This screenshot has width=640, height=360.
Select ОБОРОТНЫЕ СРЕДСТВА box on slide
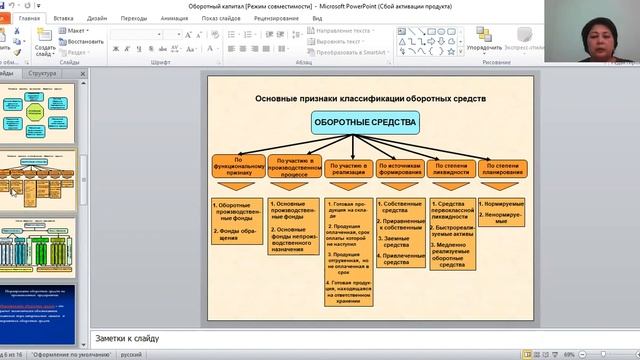pyautogui.click(x=365, y=122)
